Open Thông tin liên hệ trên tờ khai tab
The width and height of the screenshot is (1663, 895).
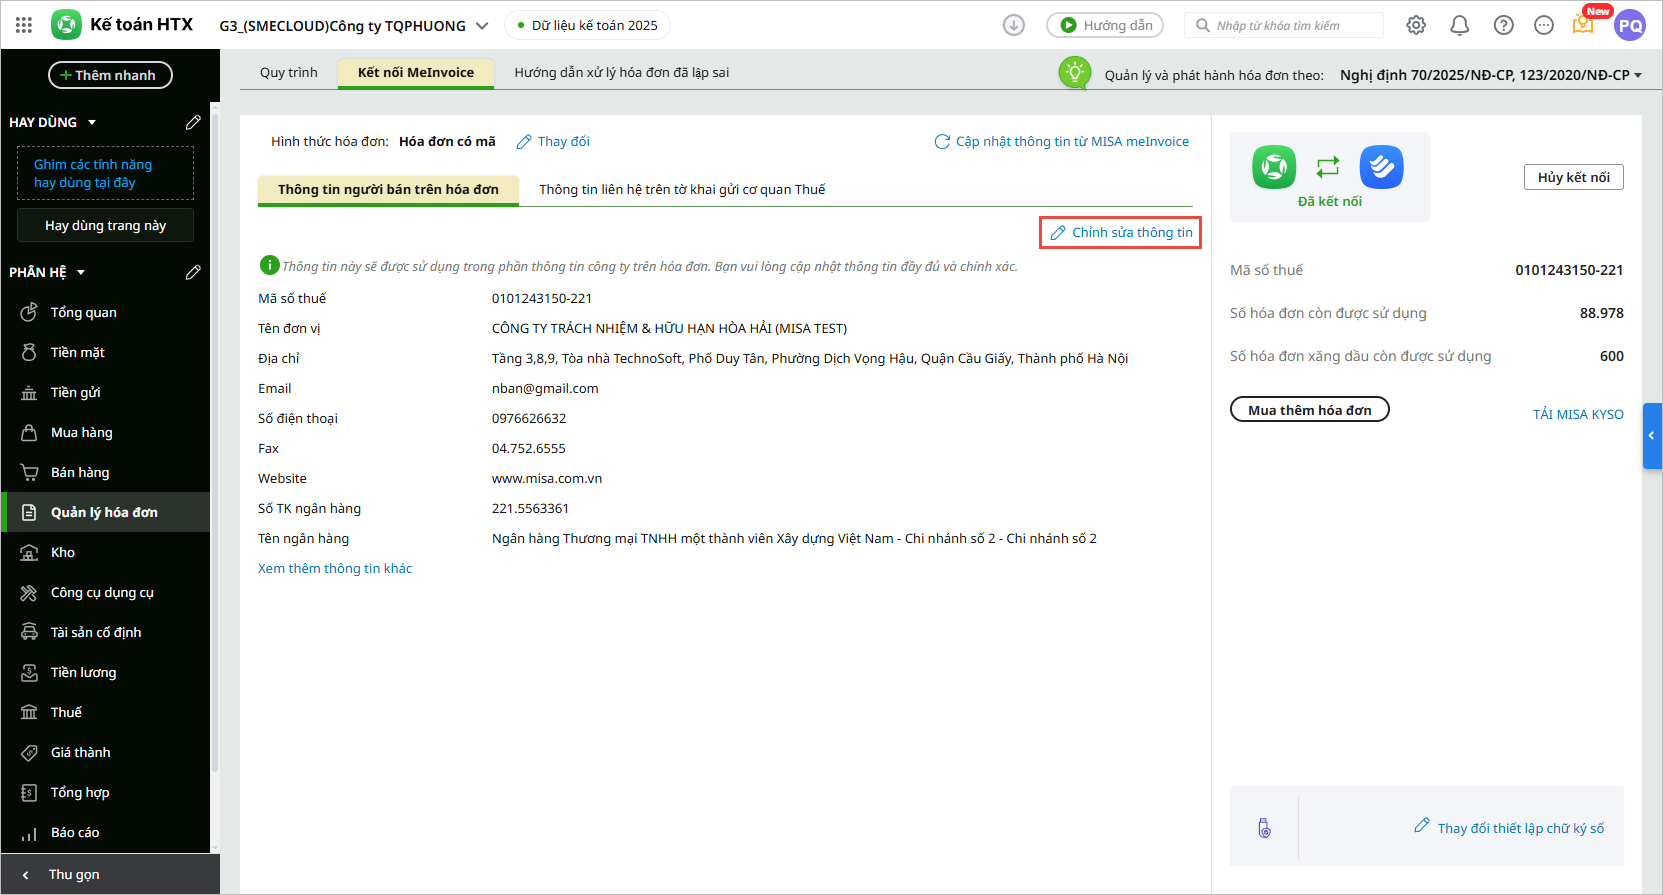click(682, 189)
